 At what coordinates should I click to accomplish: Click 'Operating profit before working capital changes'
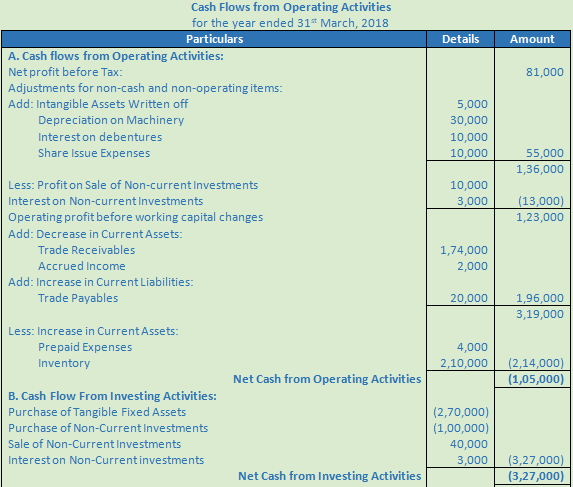pos(136,217)
